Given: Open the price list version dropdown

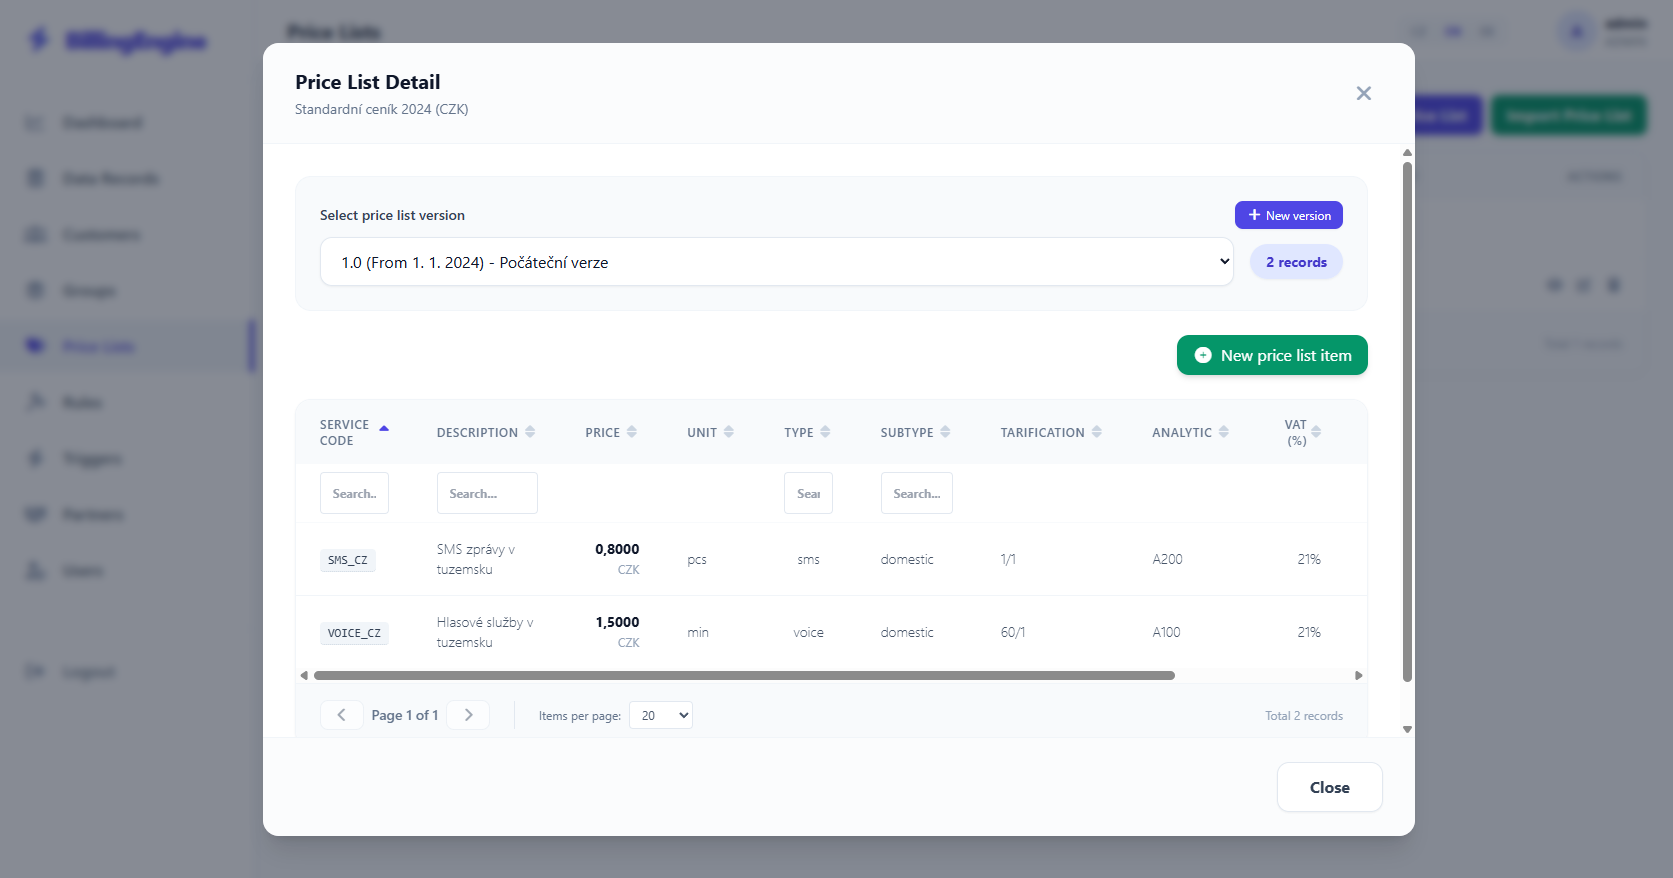Looking at the screenshot, I should 776,262.
